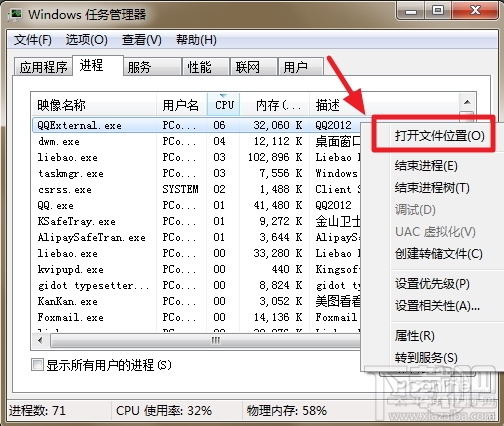Click the SYSTEM user name cell
The height and width of the screenshot is (426, 504).
click(180, 189)
